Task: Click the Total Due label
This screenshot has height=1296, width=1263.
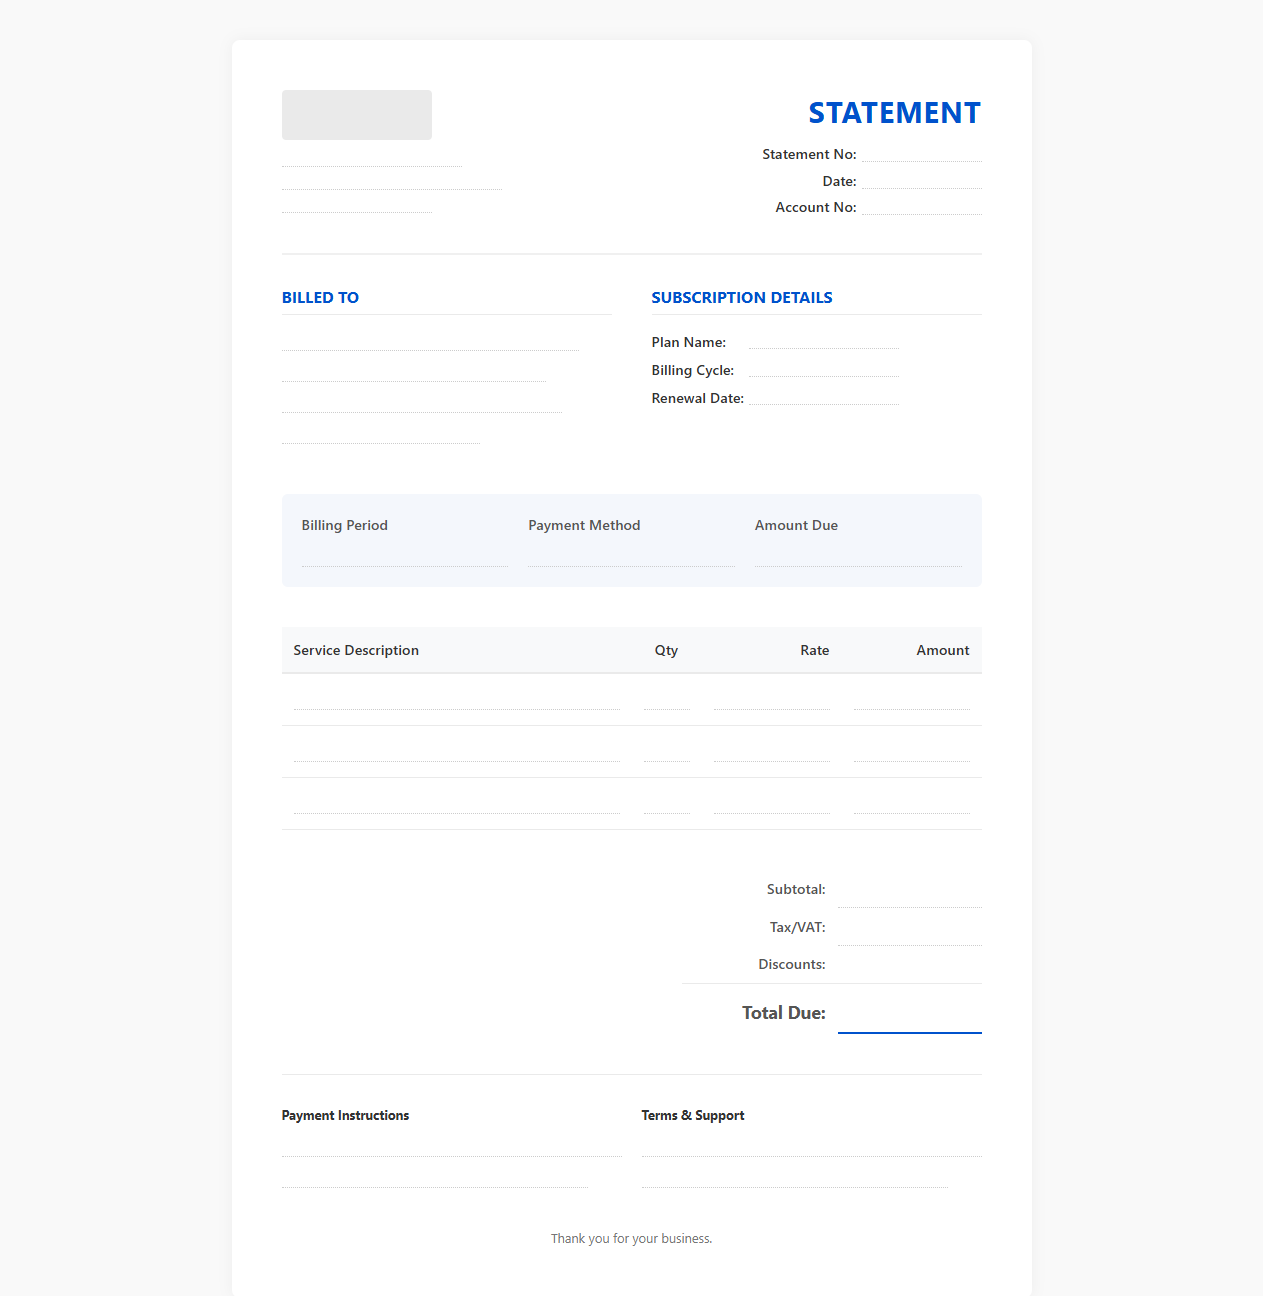Action: pos(784,1013)
